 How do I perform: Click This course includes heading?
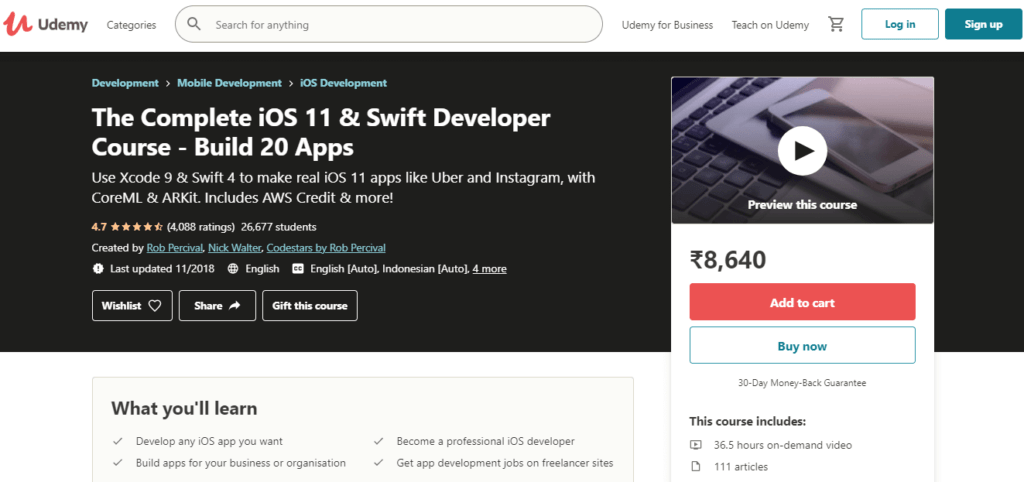click(x=748, y=421)
